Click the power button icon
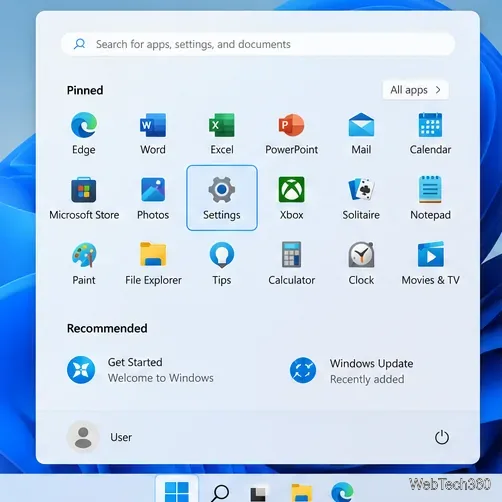502x502 pixels. pos(442,437)
